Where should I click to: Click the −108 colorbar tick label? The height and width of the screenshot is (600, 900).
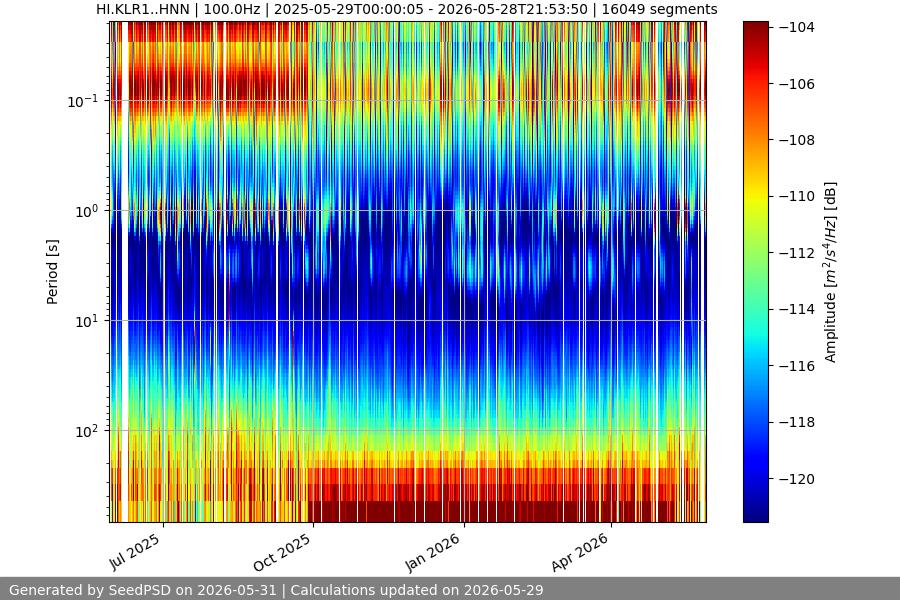(x=797, y=140)
